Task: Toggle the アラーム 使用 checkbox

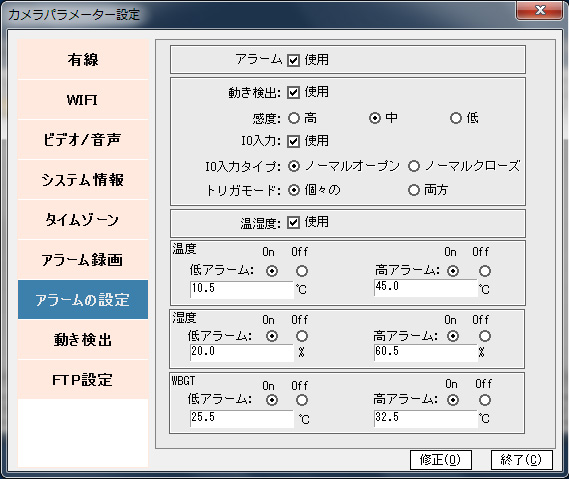Action: [x=293, y=60]
